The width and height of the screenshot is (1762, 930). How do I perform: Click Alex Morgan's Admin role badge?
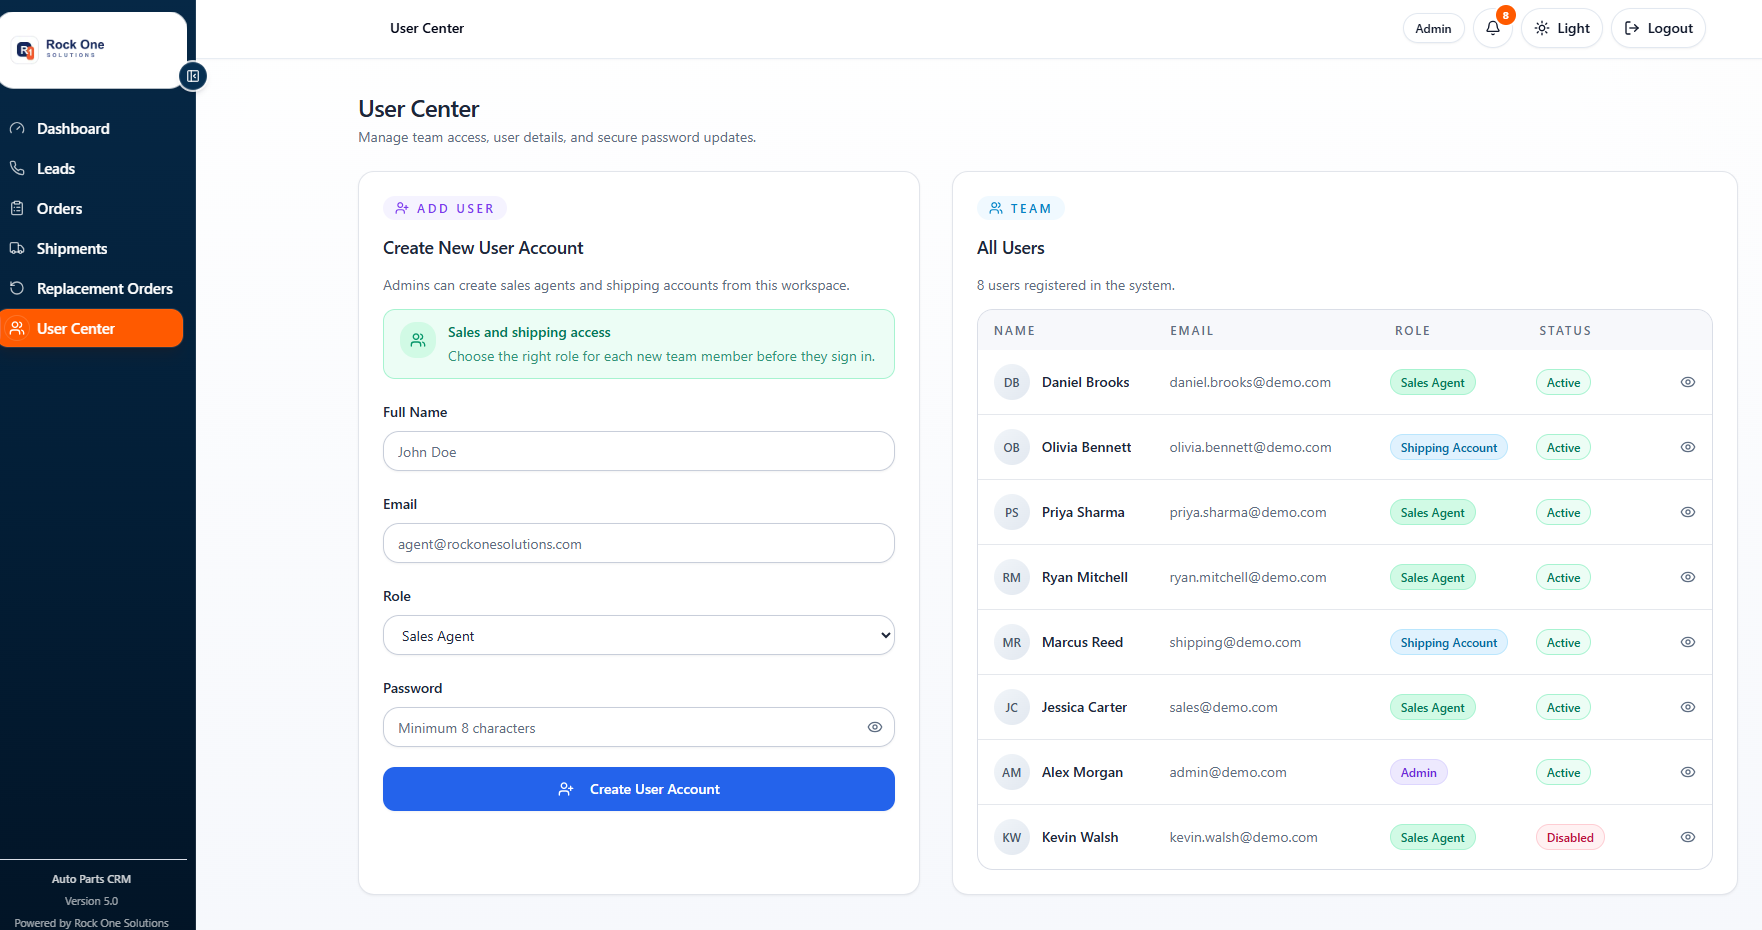coord(1418,772)
